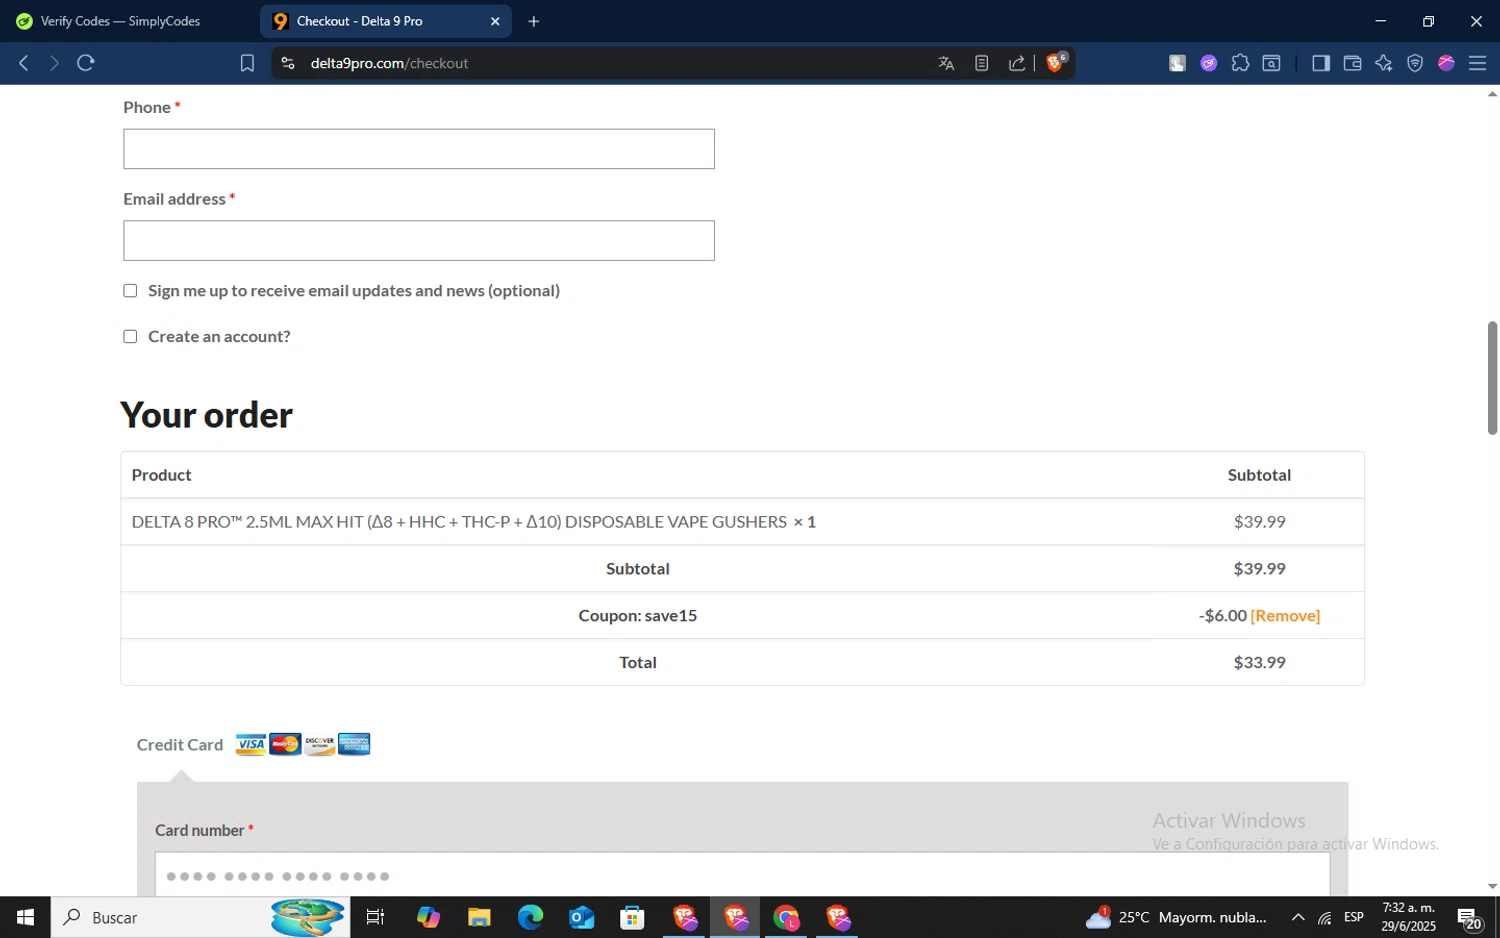
Task: Open the notification center icon
Action: (x=1469, y=918)
